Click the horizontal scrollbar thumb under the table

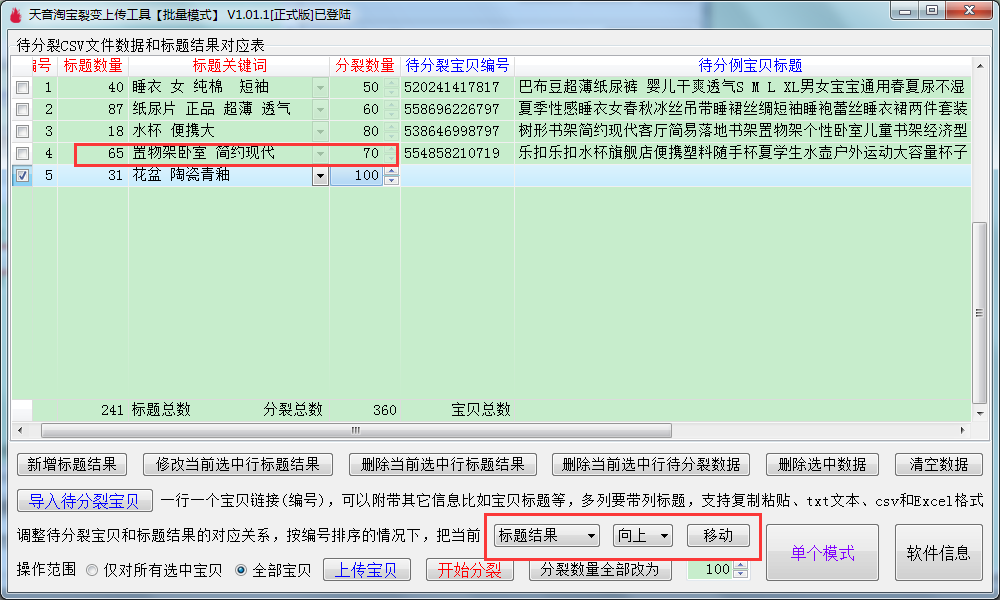click(x=355, y=431)
